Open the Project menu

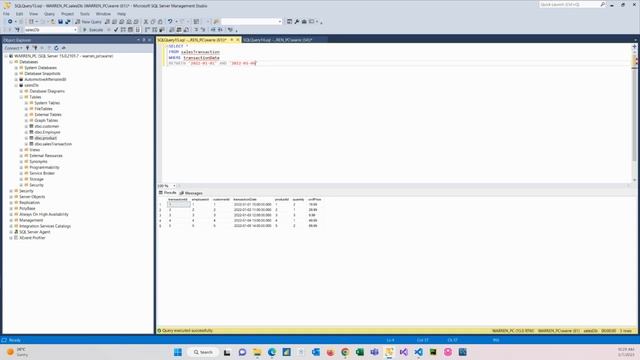67,14
